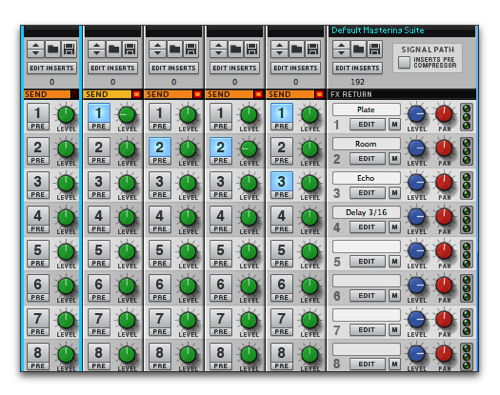This screenshot has height=395, width=500.
Task: Click EDIT on empty FX return 5
Action: [x=367, y=261]
